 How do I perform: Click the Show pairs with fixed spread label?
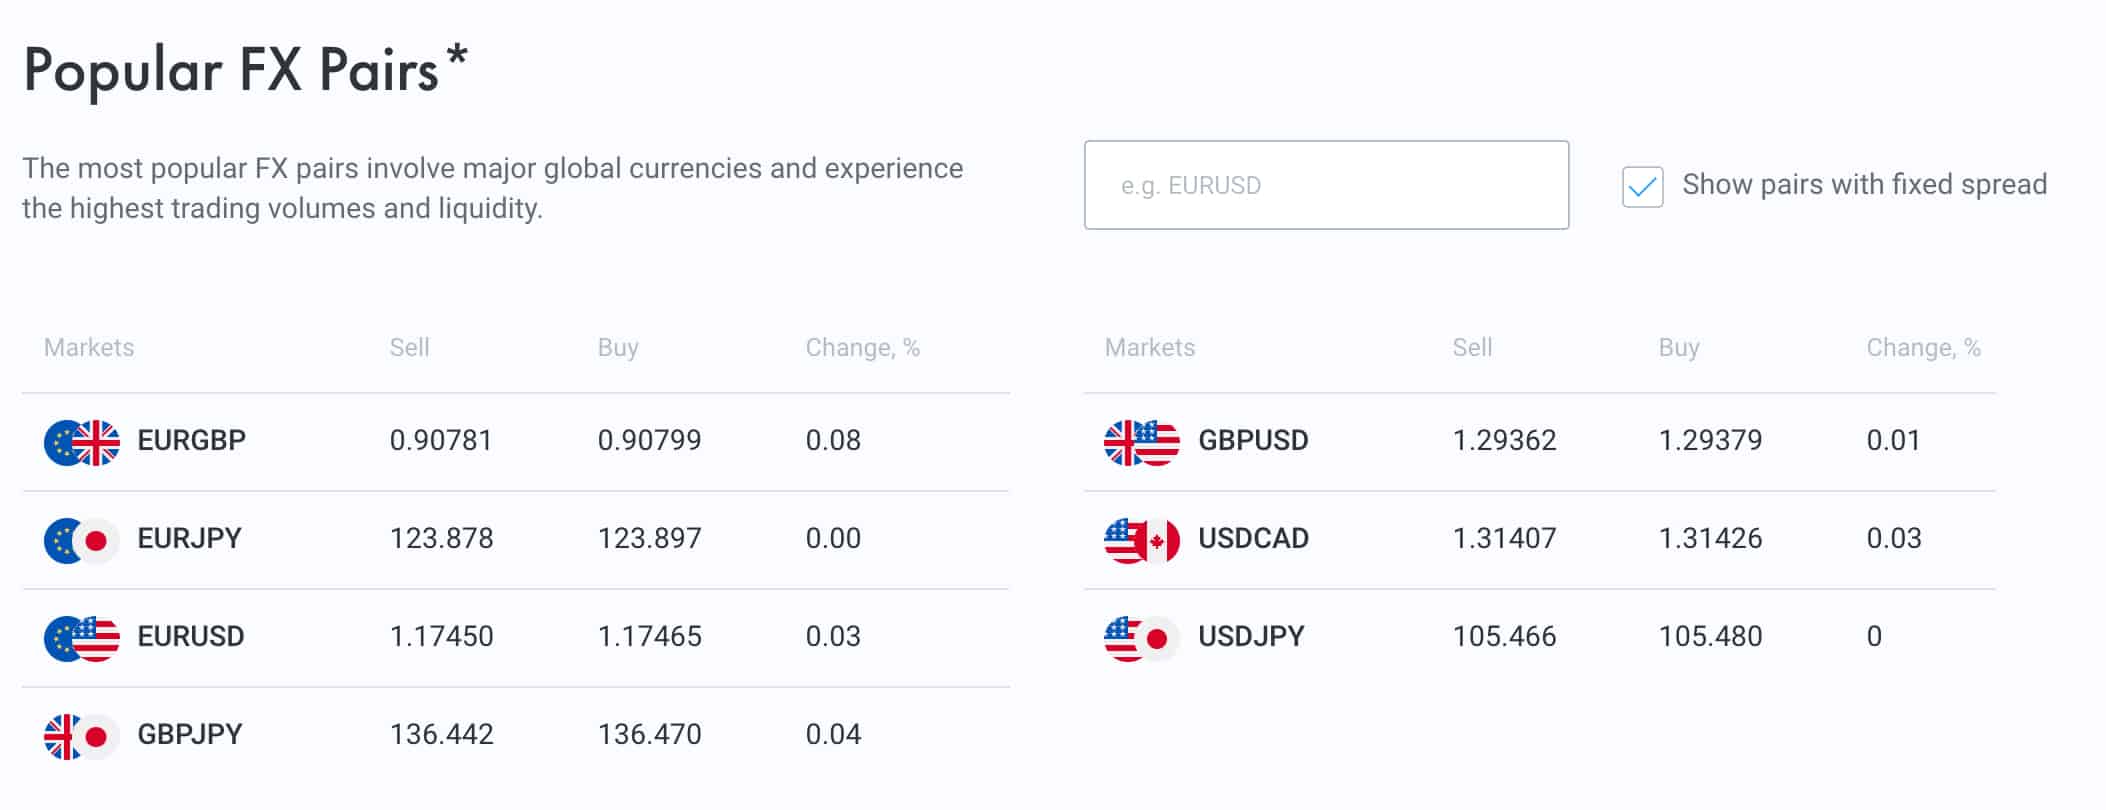coord(1864,184)
